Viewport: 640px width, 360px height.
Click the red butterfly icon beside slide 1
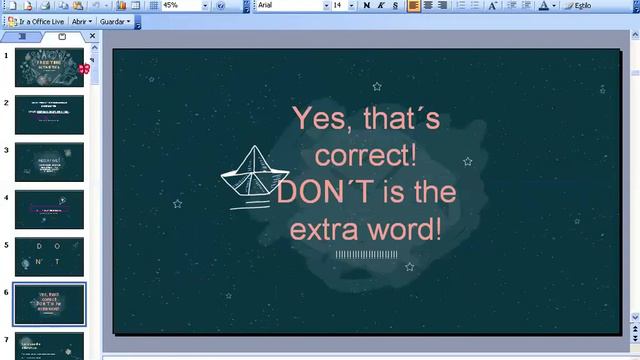click(84, 69)
